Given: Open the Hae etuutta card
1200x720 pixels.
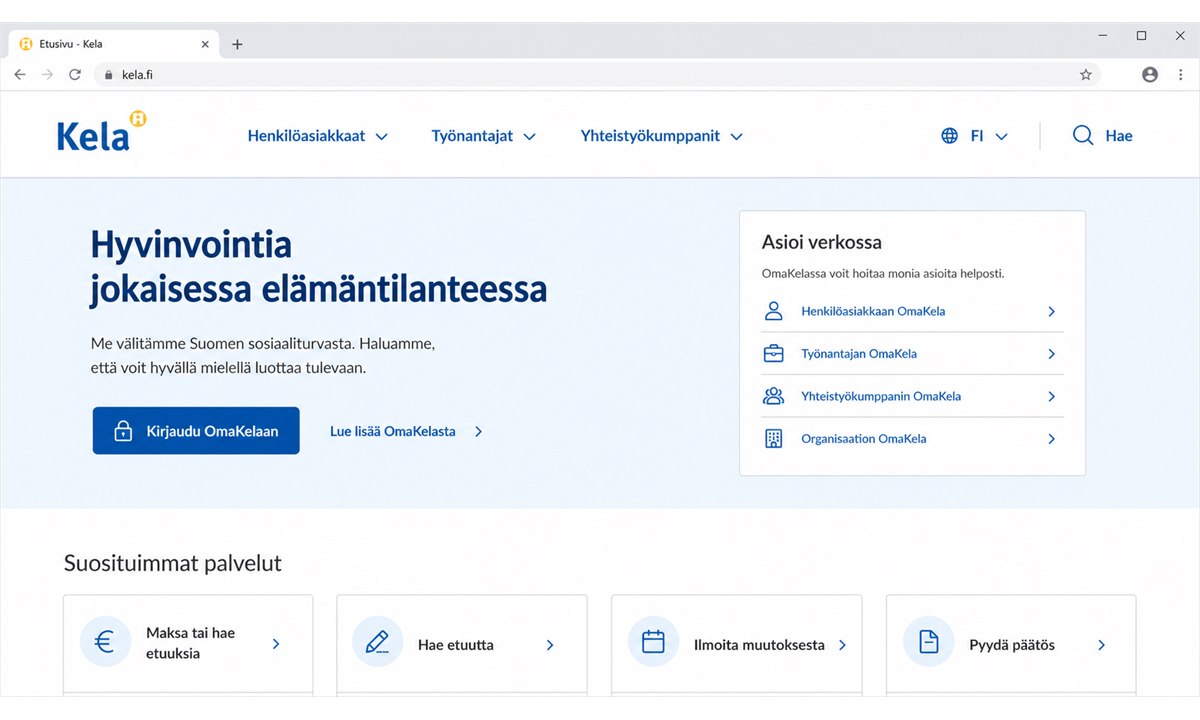Looking at the screenshot, I should coord(462,645).
